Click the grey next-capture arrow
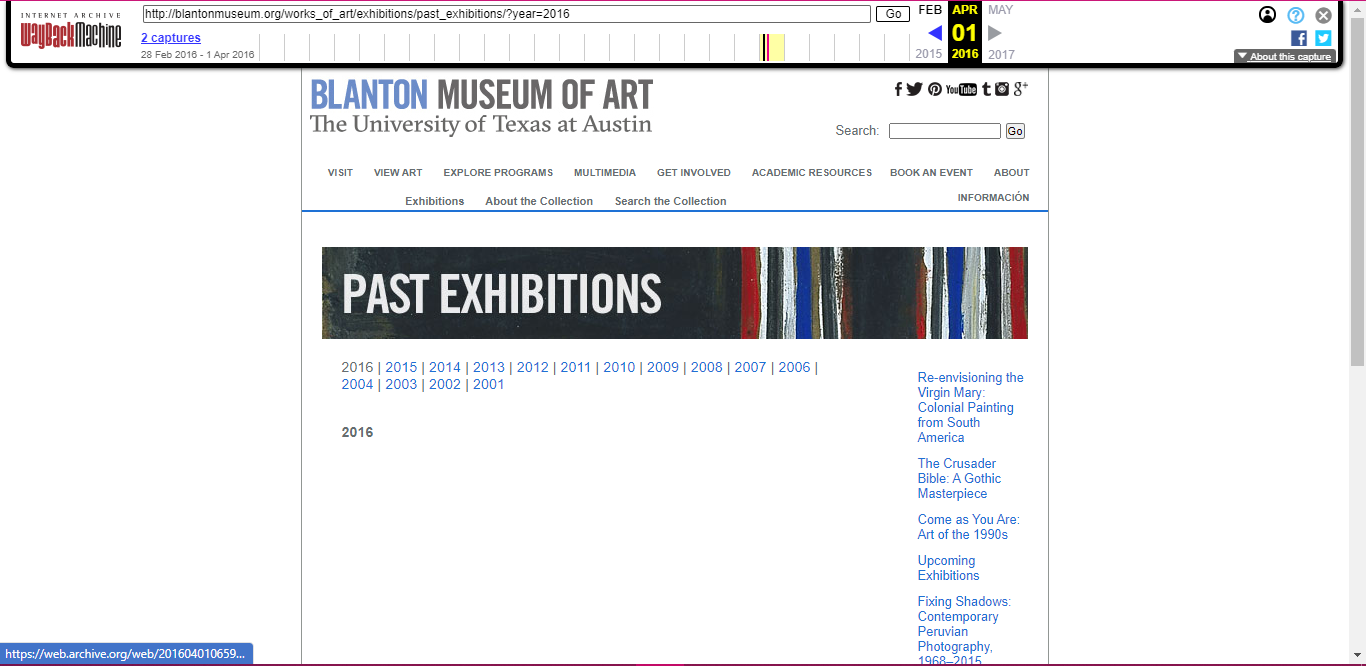The image size is (1366, 666). 995,33
